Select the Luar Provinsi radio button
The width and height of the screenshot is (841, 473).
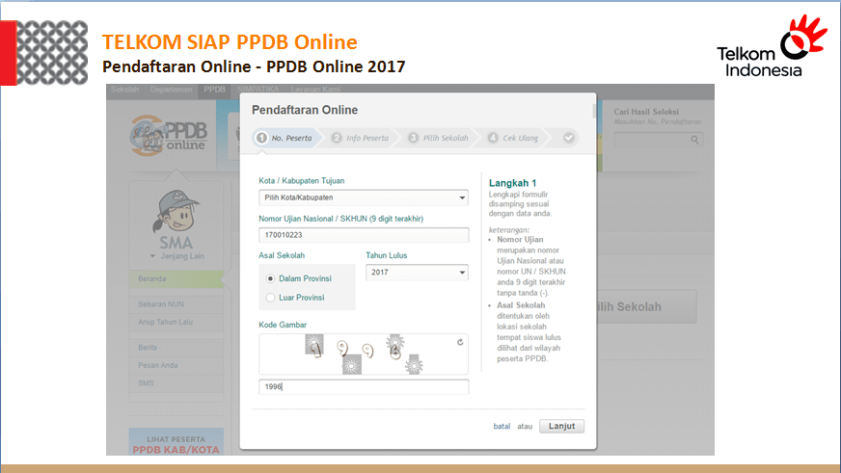tap(270, 297)
